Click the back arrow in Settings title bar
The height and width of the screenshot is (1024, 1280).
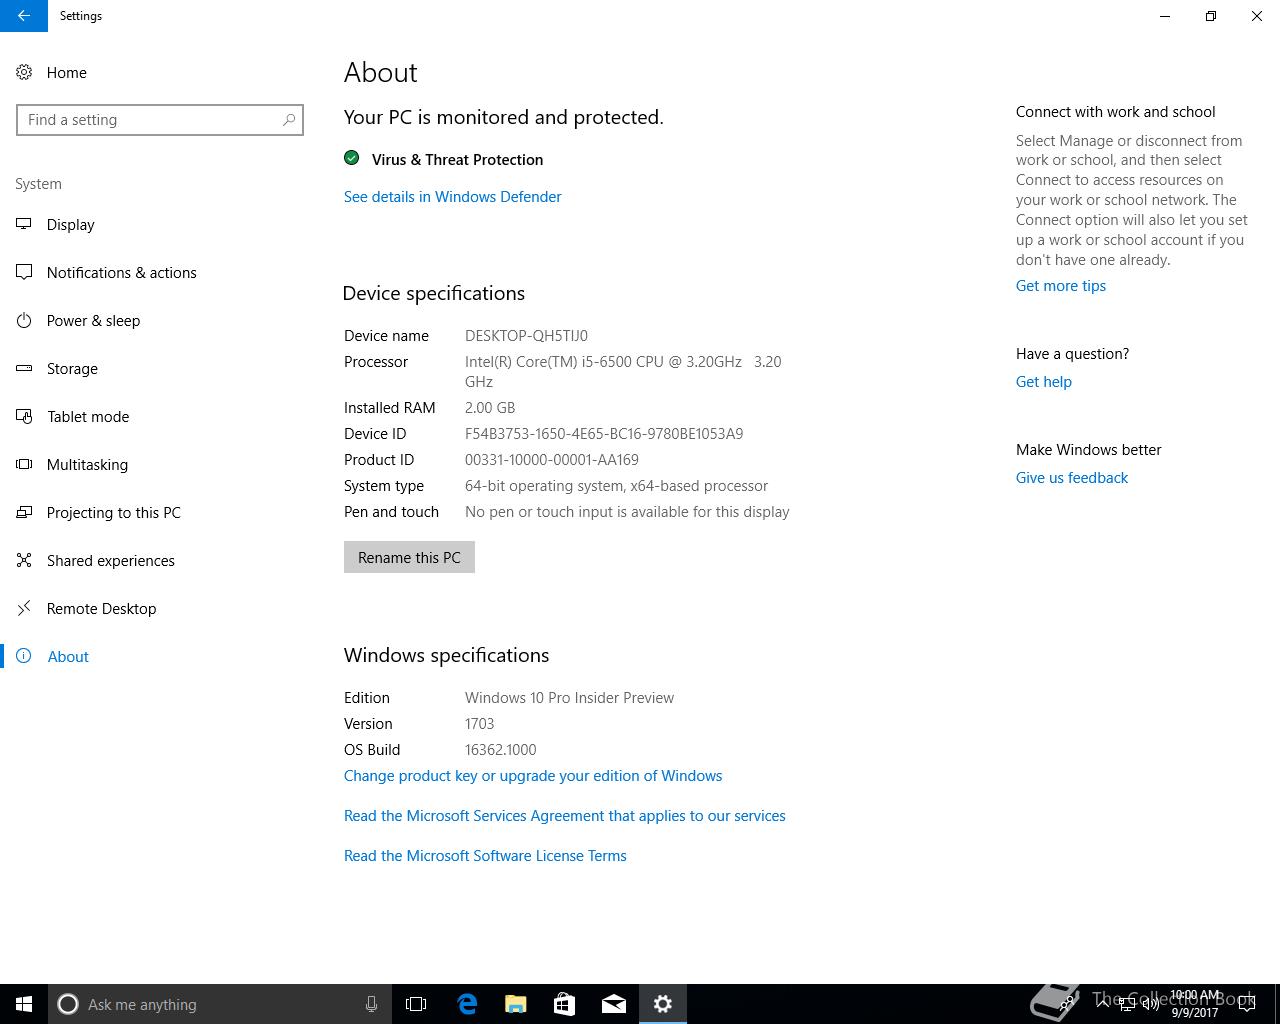click(x=23, y=16)
